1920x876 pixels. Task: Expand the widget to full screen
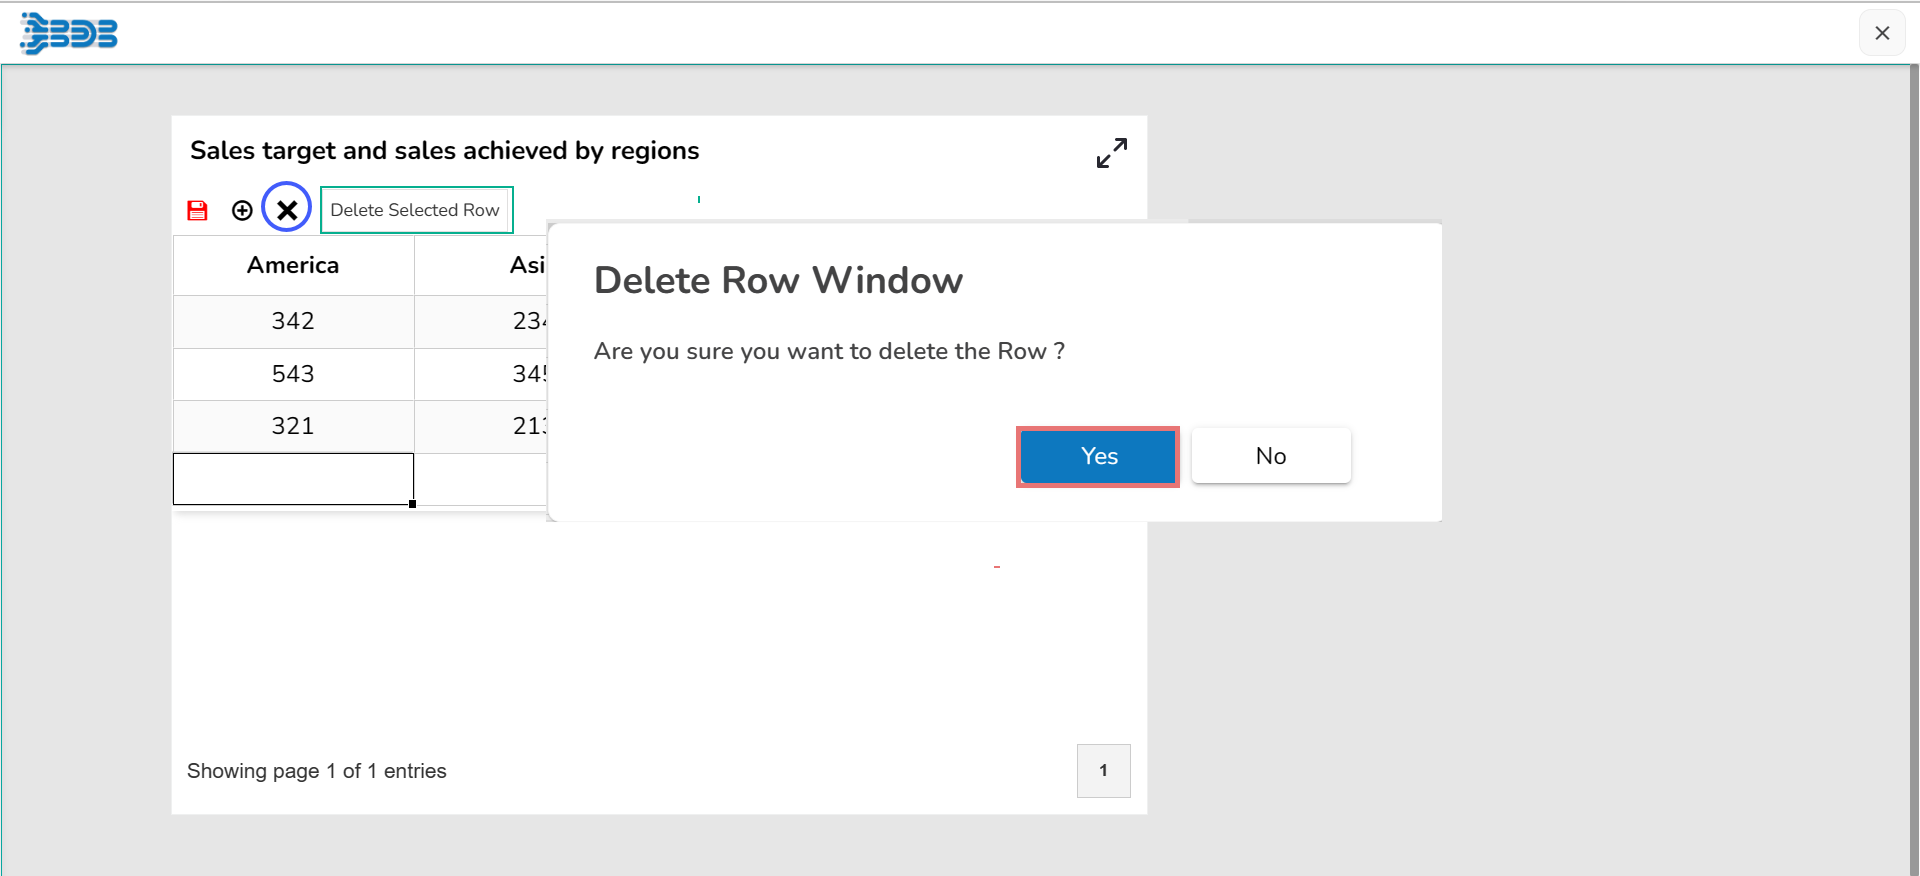coord(1111,153)
